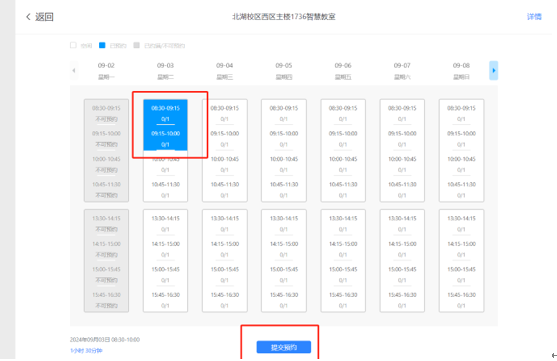The image size is (557, 361).
Task: Go to previous week with left arrow
Action: pos(74,70)
